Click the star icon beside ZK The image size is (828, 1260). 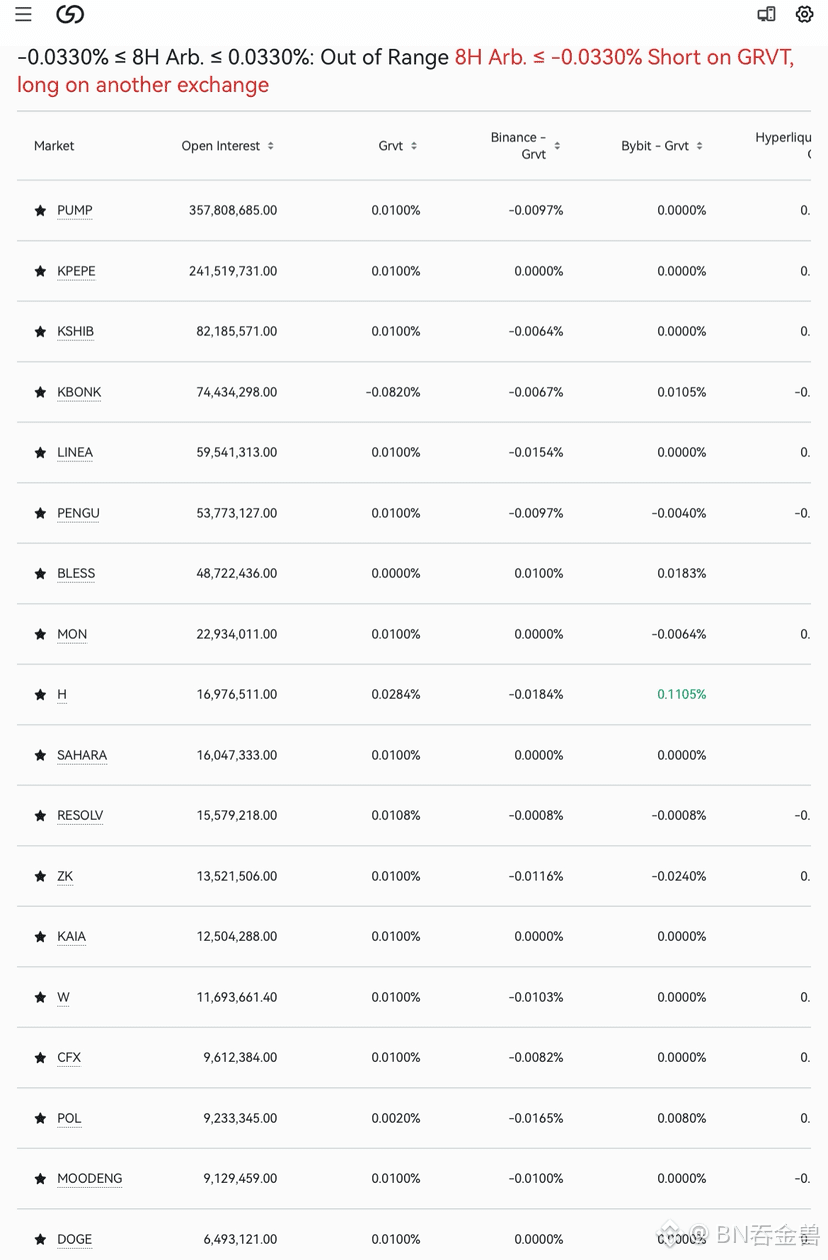[x=40, y=877]
